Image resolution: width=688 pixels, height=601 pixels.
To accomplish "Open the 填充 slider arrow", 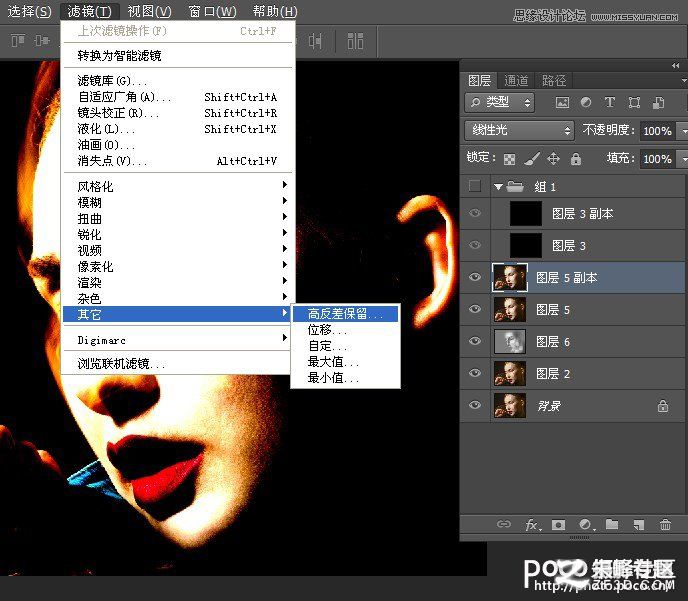I will point(684,159).
